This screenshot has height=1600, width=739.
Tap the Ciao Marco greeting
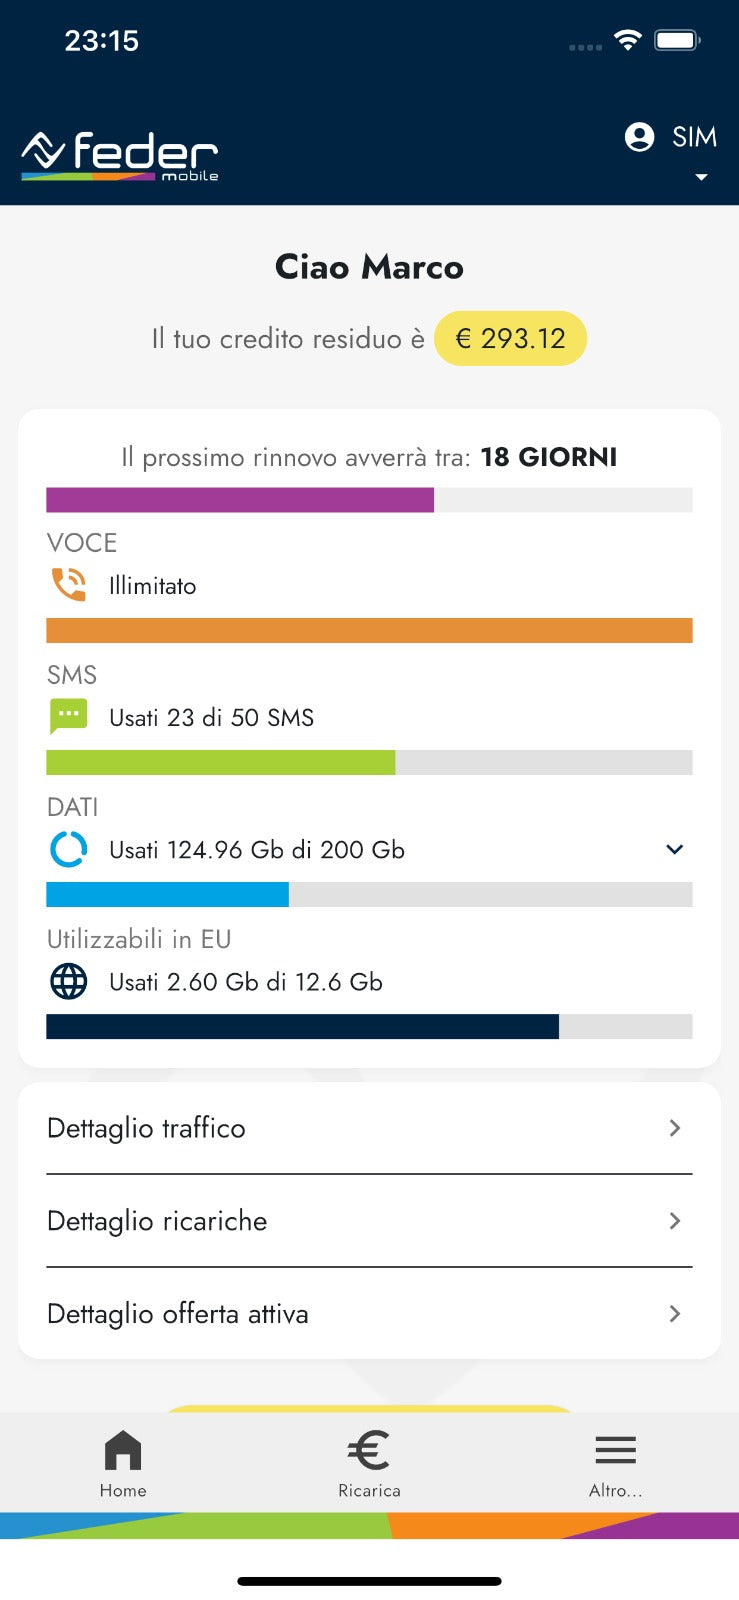369,267
